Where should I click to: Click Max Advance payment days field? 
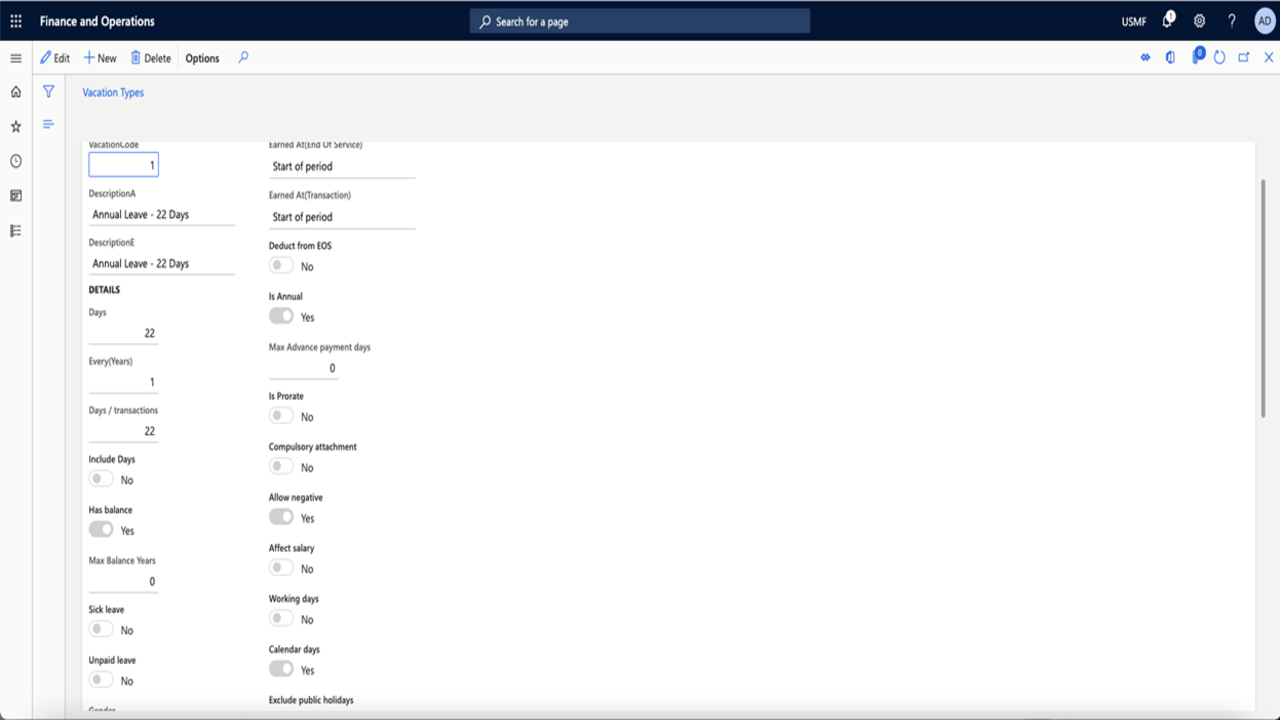pyautogui.click(x=303, y=368)
